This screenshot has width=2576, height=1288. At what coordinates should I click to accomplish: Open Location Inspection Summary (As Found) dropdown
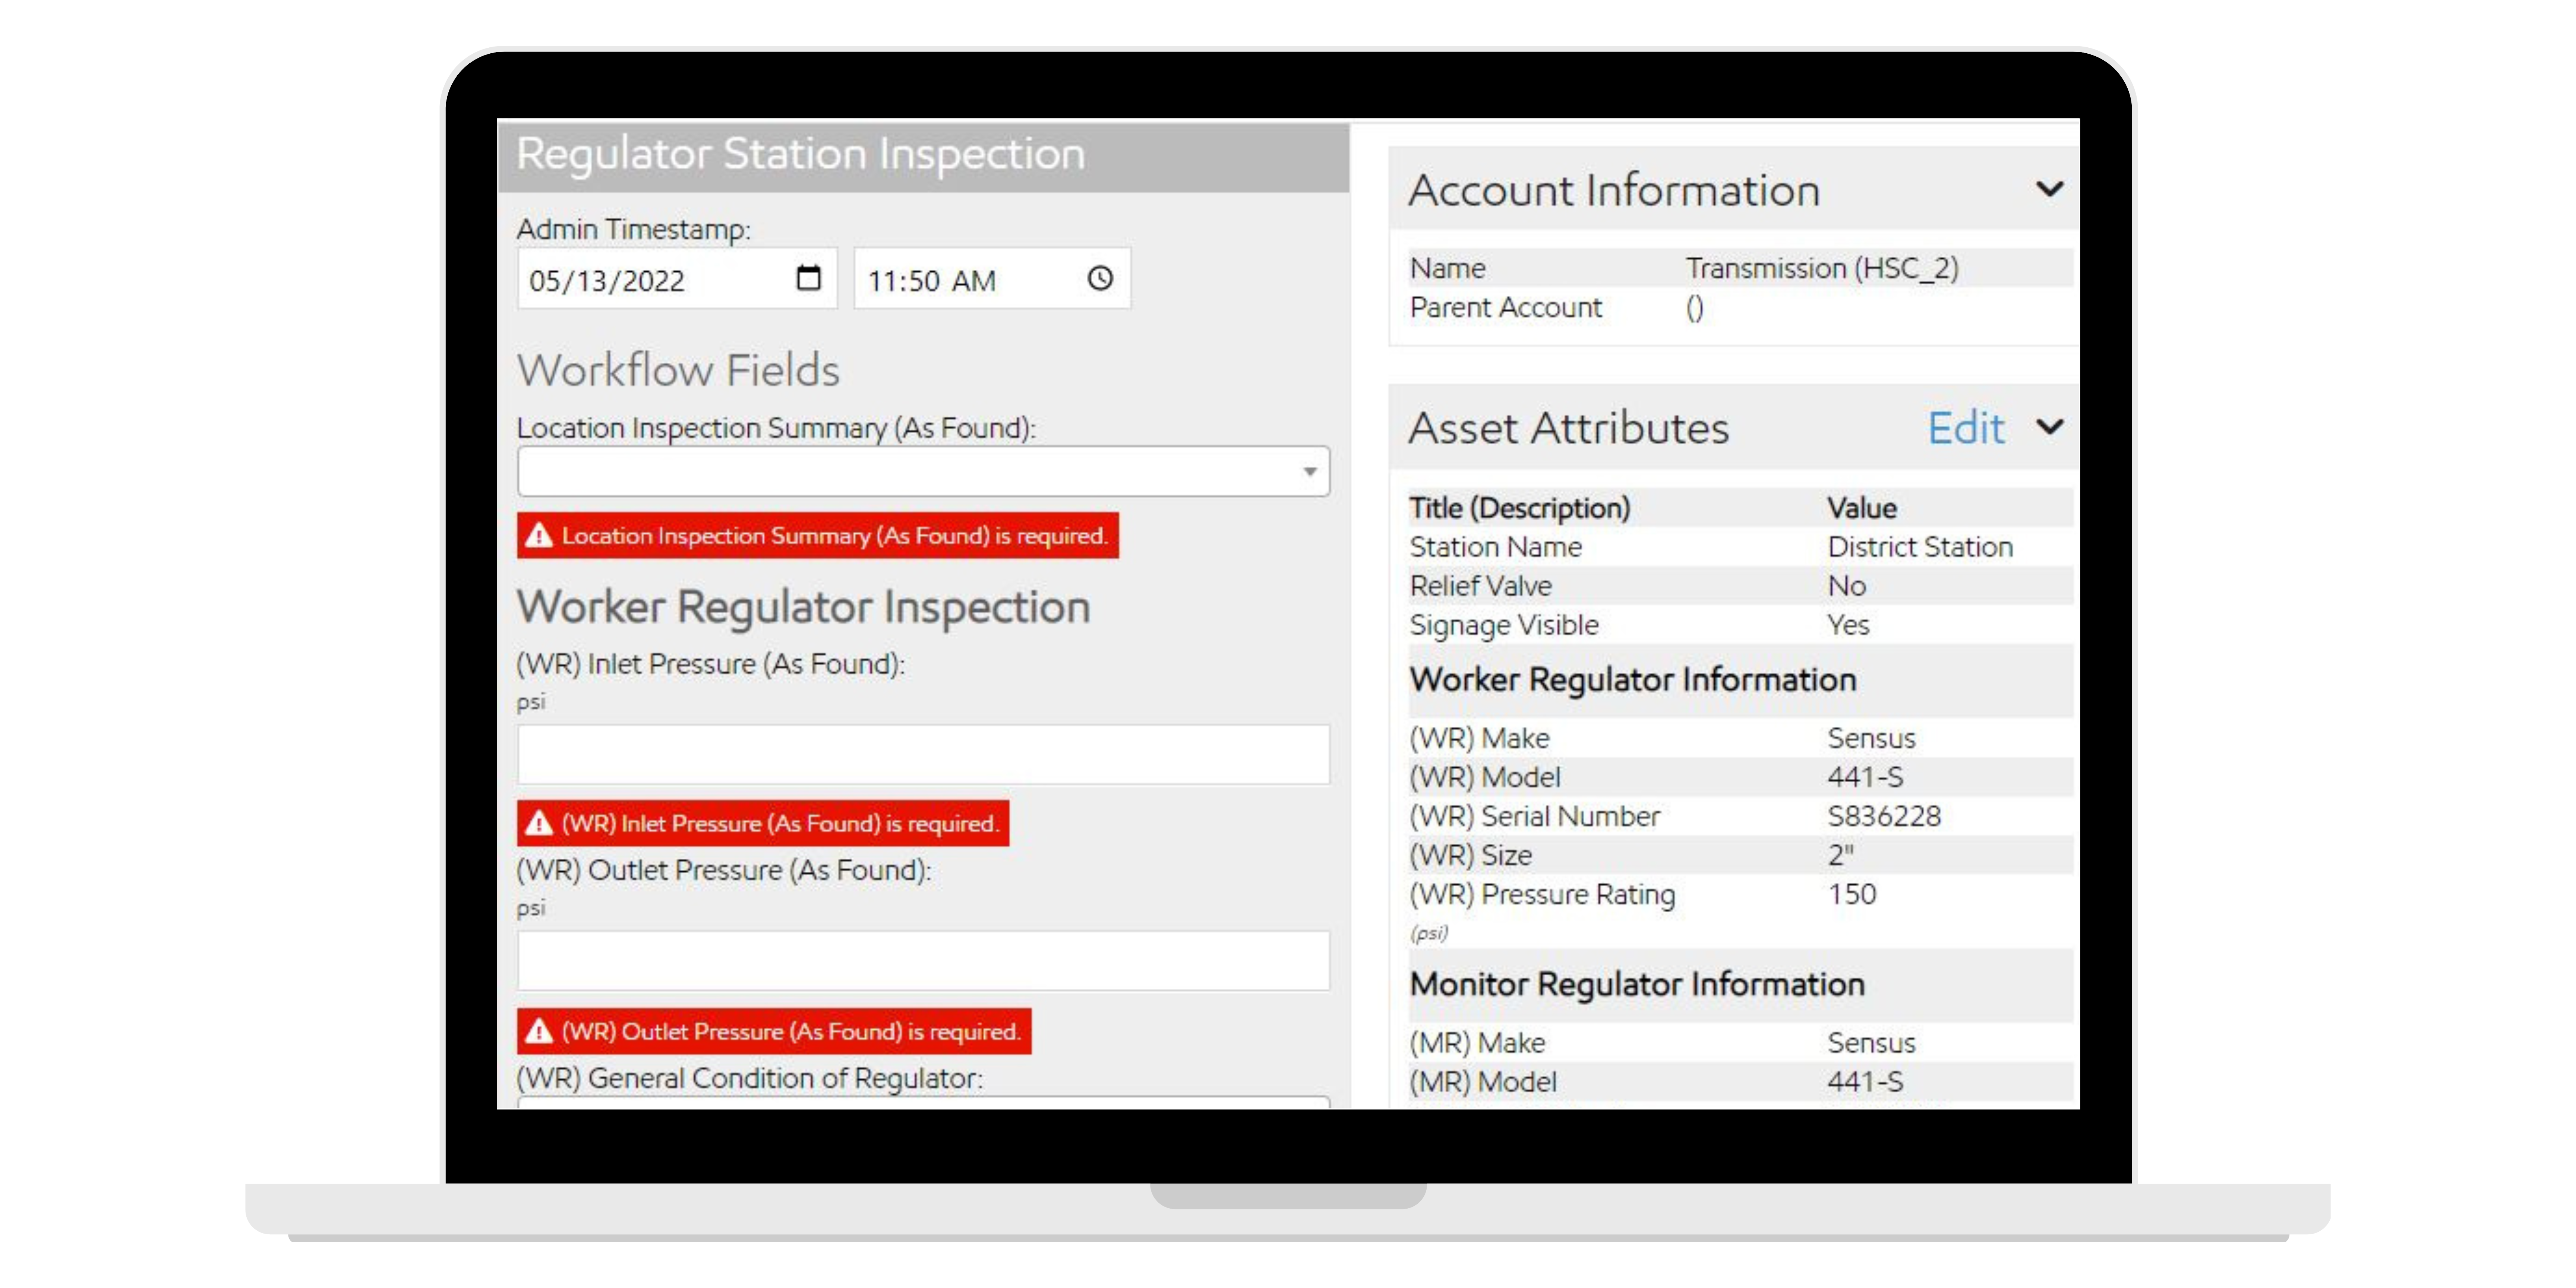point(923,471)
